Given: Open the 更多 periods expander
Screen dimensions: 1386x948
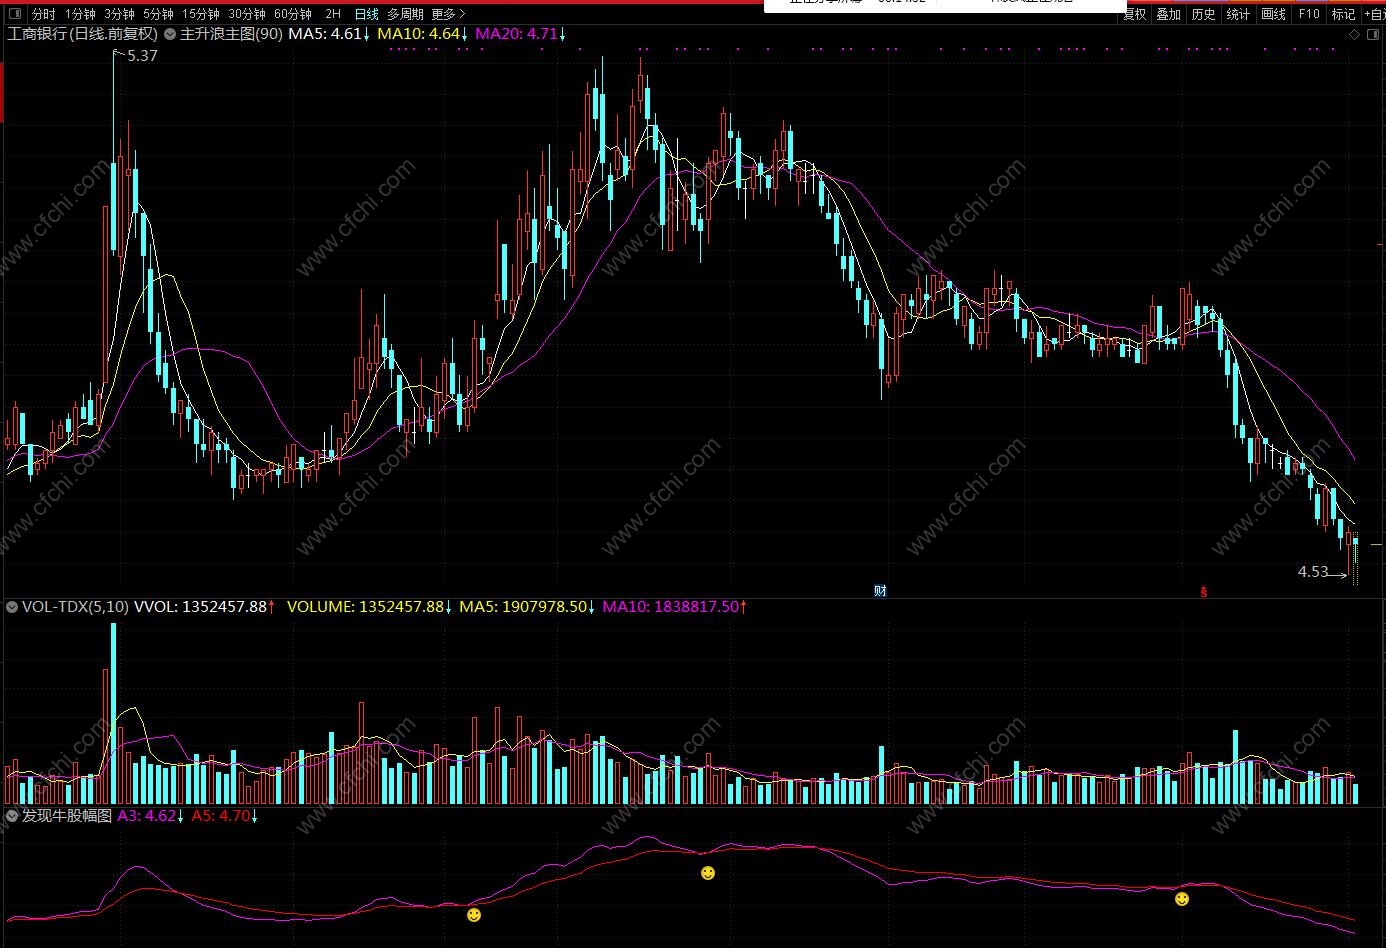Looking at the screenshot, I should (x=448, y=14).
